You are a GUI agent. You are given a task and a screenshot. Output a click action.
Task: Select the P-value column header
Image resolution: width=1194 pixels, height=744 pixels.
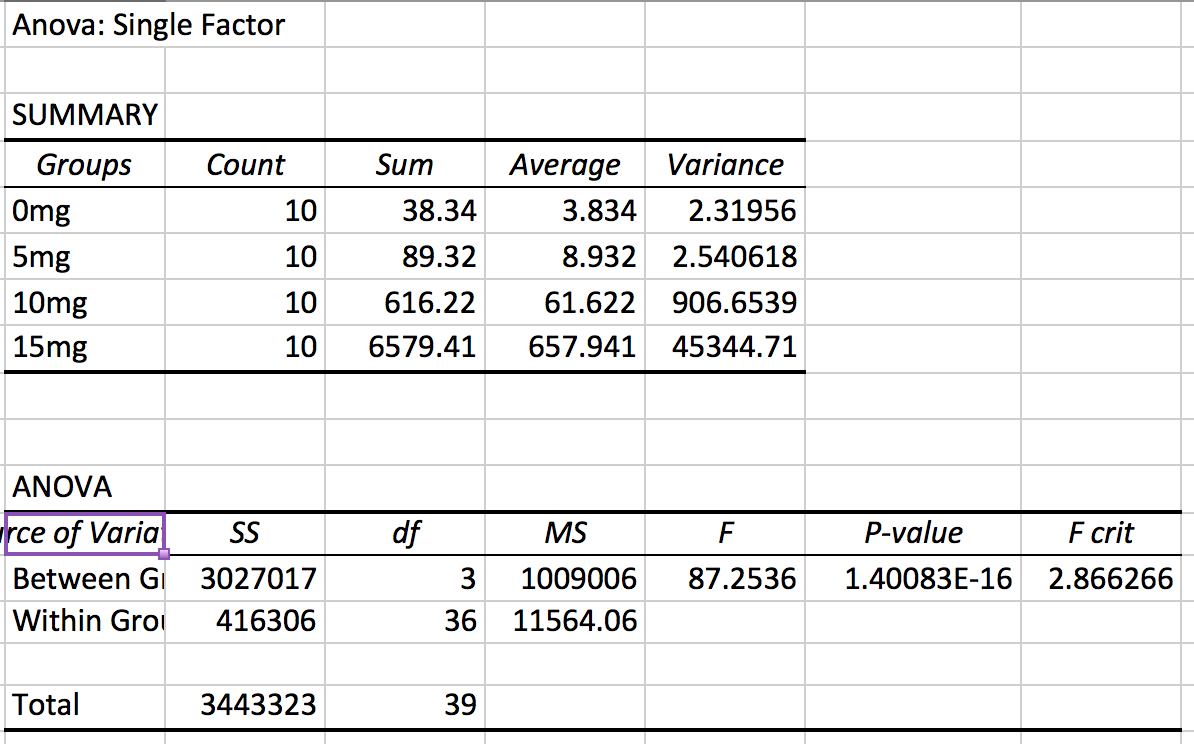[x=912, y=533]
